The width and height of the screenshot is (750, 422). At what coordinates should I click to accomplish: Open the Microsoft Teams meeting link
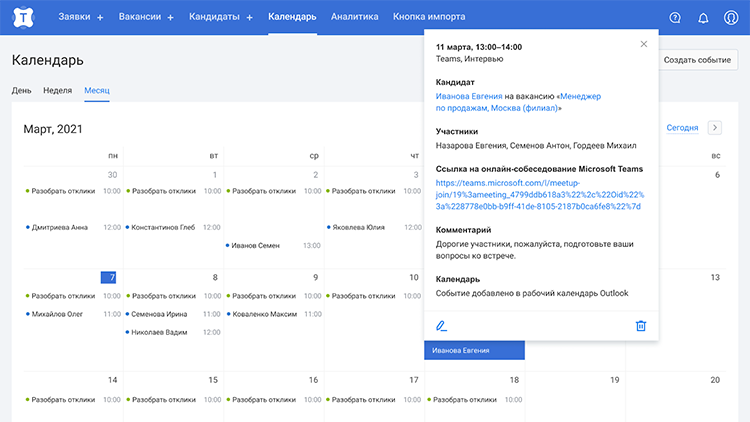pos(538,195)
